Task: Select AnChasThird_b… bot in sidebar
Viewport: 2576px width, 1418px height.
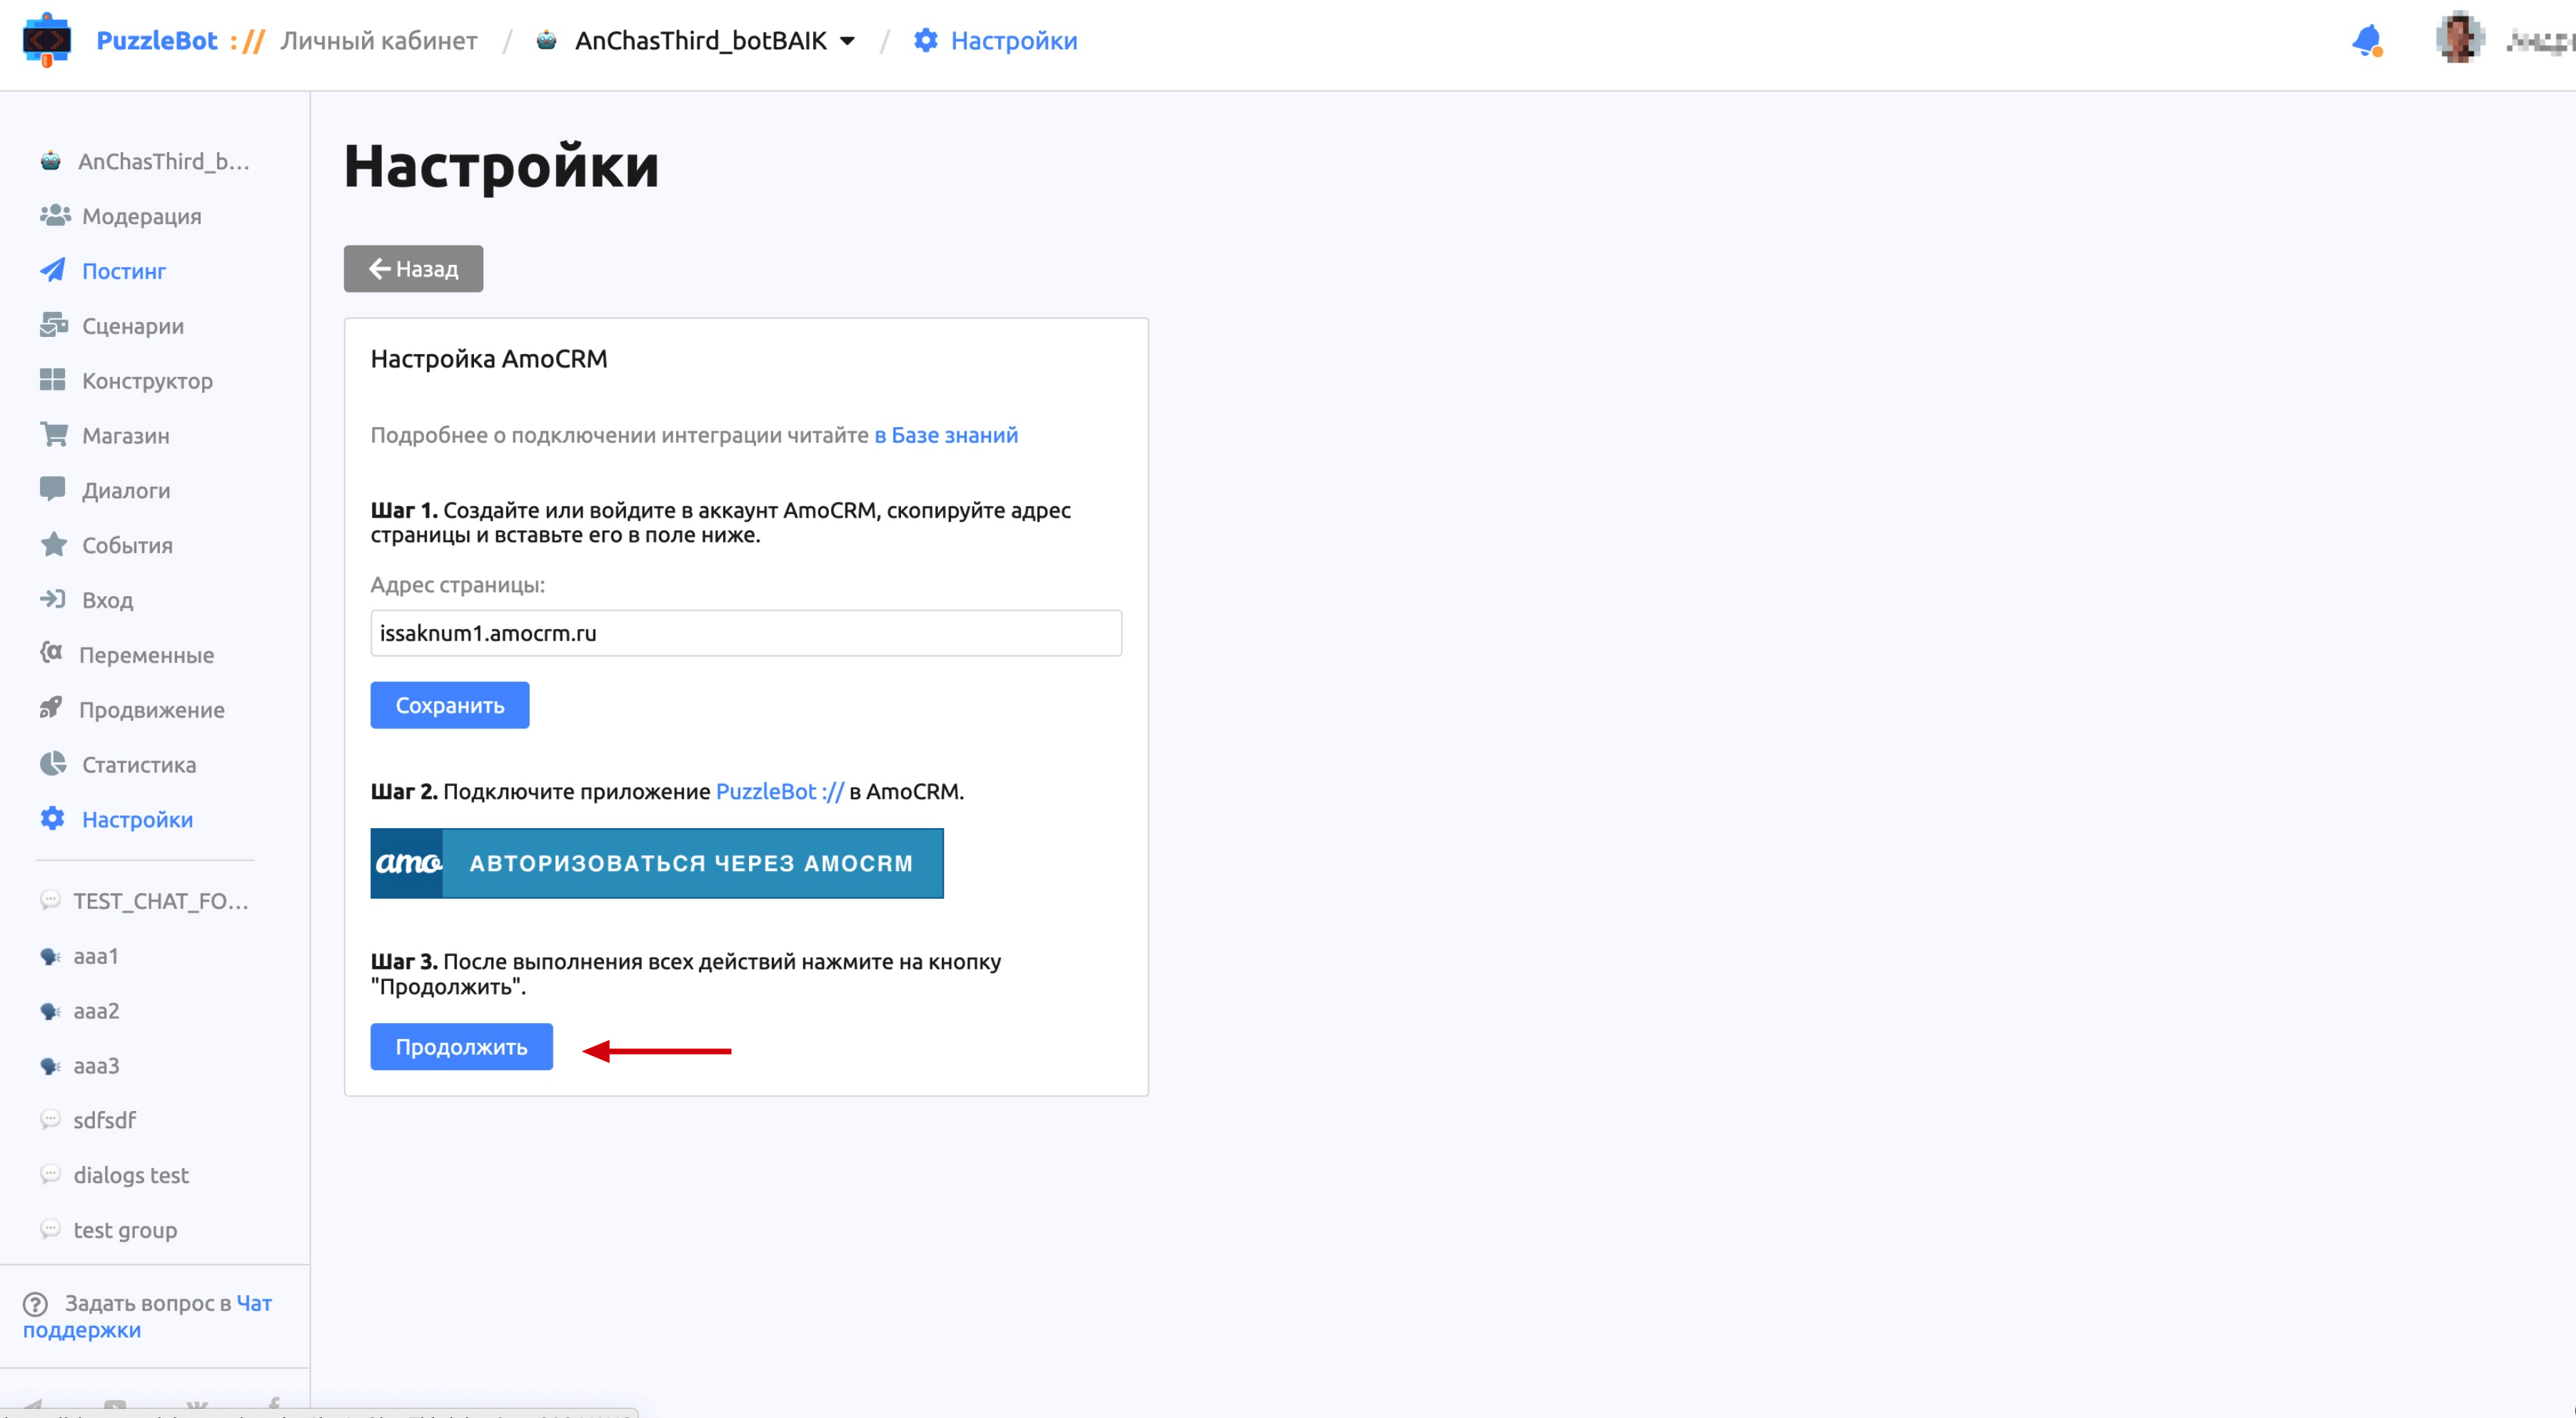Action: pos(164,161)
